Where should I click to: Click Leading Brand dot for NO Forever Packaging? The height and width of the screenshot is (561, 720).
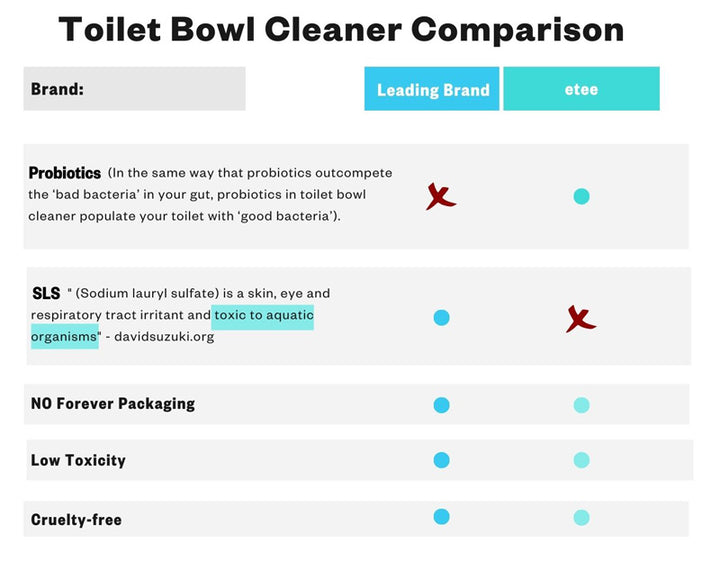[x=441, y=405]
